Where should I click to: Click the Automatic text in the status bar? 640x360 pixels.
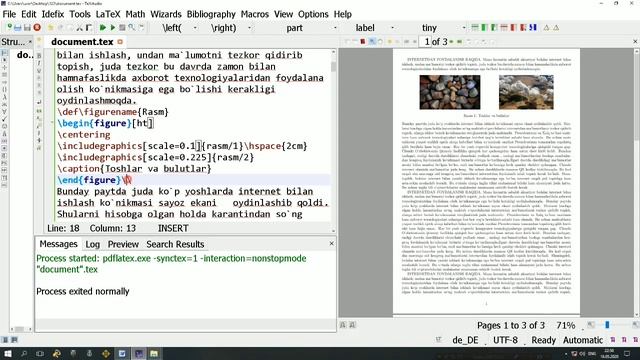tap(583, 340)
